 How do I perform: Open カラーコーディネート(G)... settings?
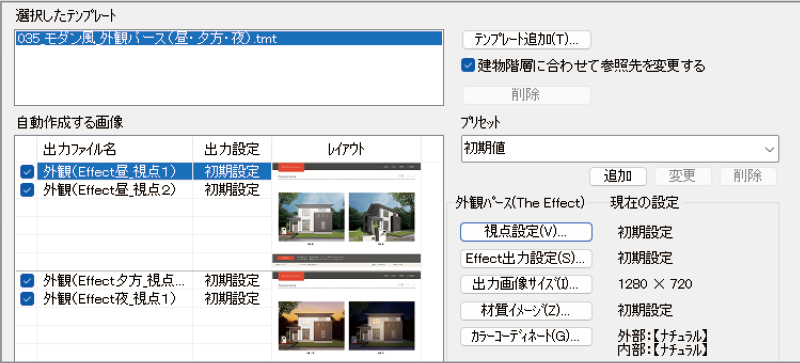[526, 336]
